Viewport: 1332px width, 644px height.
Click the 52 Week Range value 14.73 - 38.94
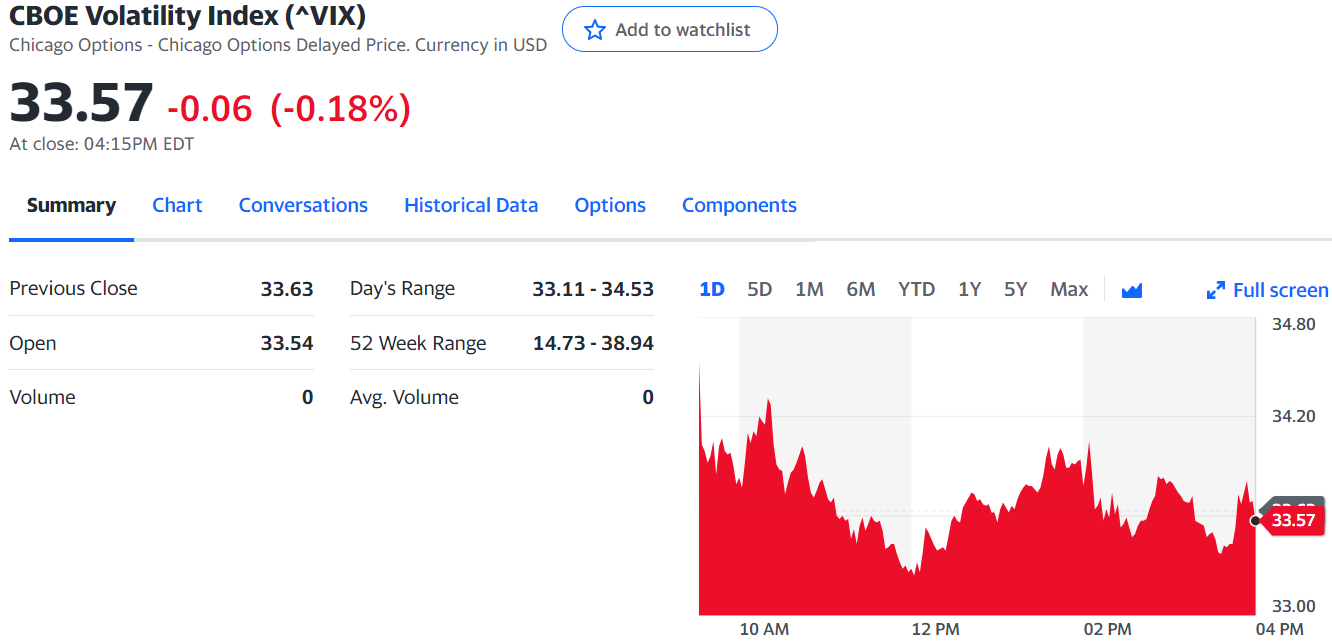pyautogui.click(x=593, y=343)
